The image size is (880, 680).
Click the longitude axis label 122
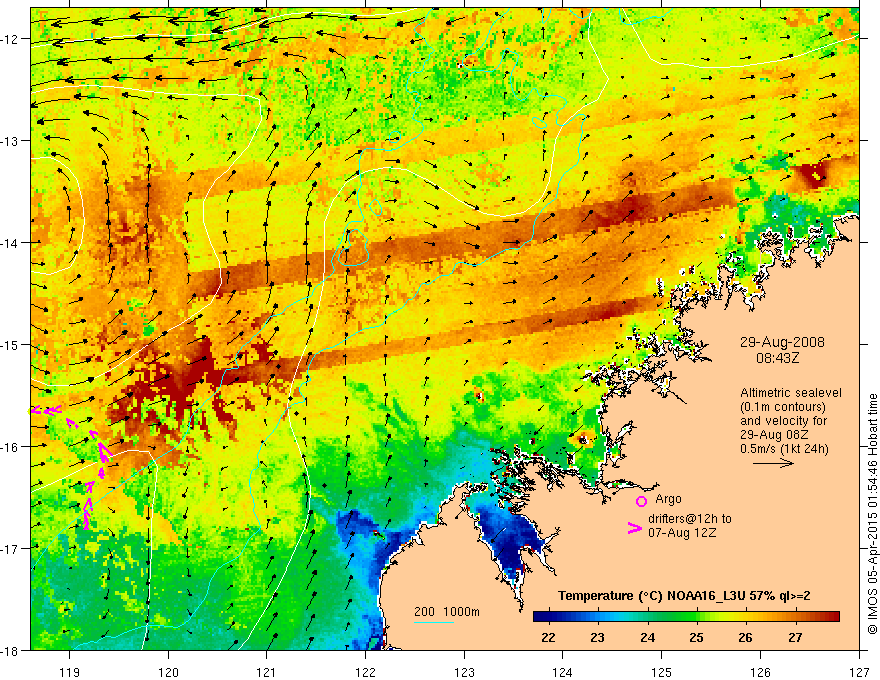[x=365, y=672]
